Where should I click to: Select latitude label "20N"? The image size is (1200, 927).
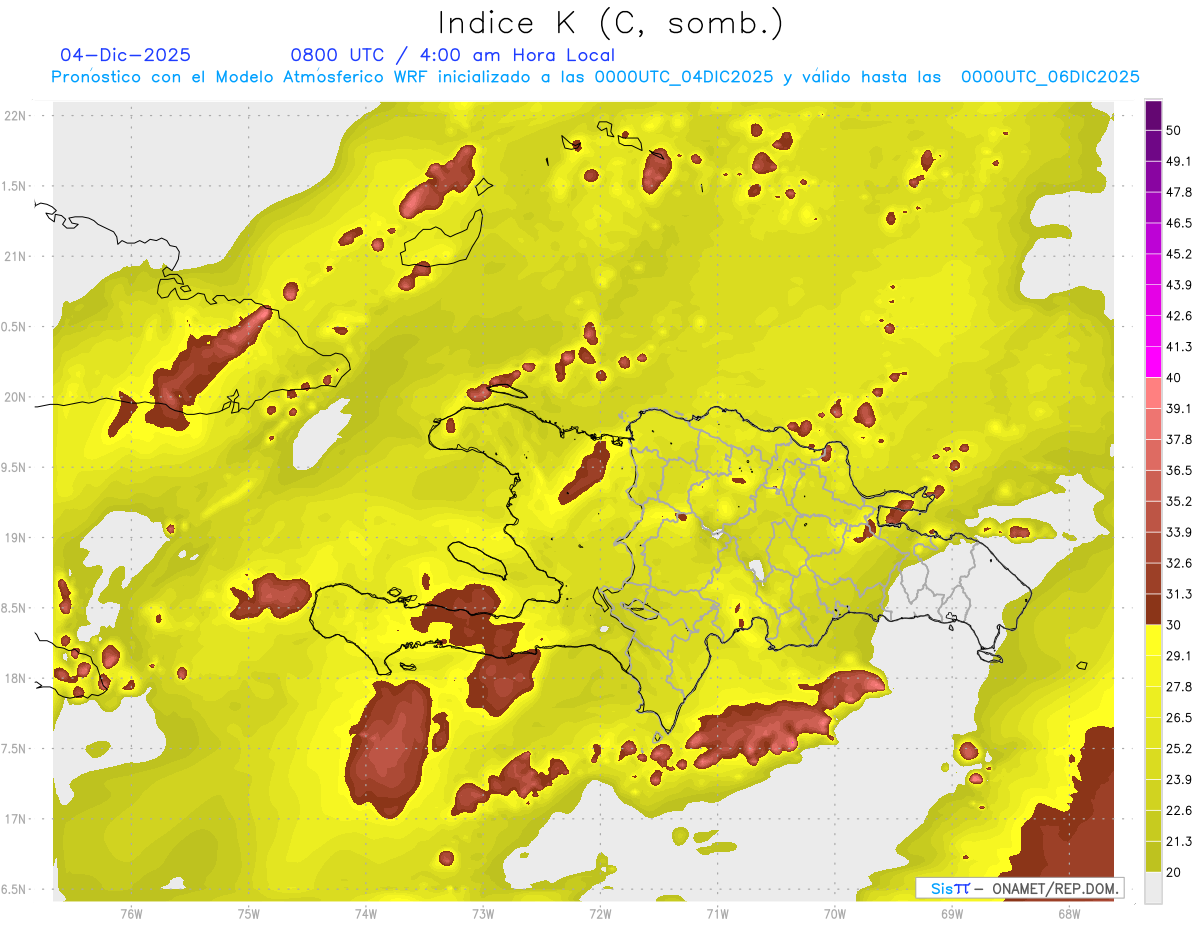[x=16, y=397]
